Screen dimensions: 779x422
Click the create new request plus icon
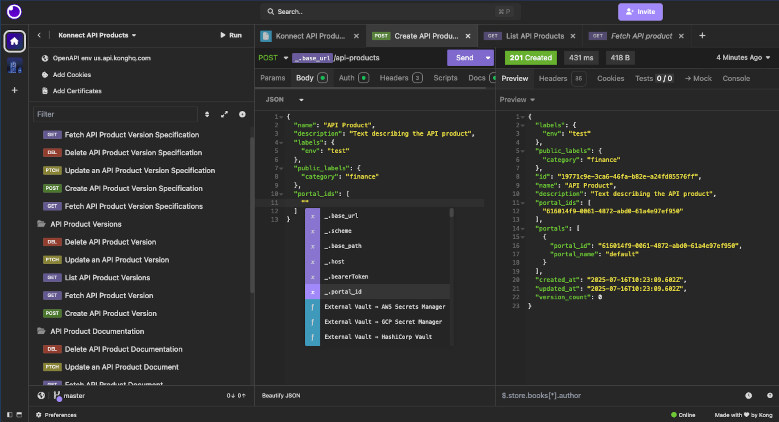point(243,114)
